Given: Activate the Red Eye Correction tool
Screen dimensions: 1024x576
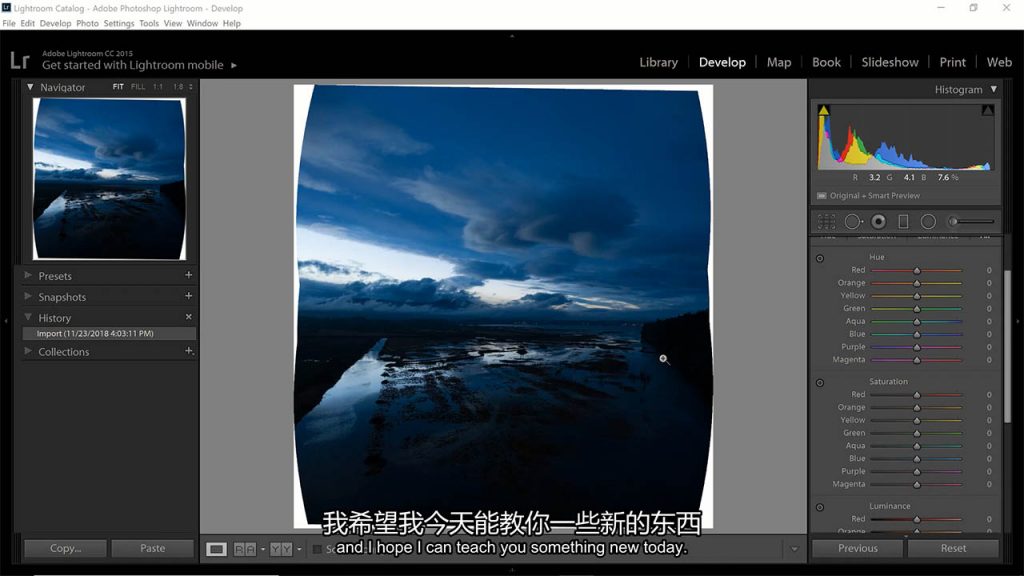Looking at the screenshot, I should (878, 222).
